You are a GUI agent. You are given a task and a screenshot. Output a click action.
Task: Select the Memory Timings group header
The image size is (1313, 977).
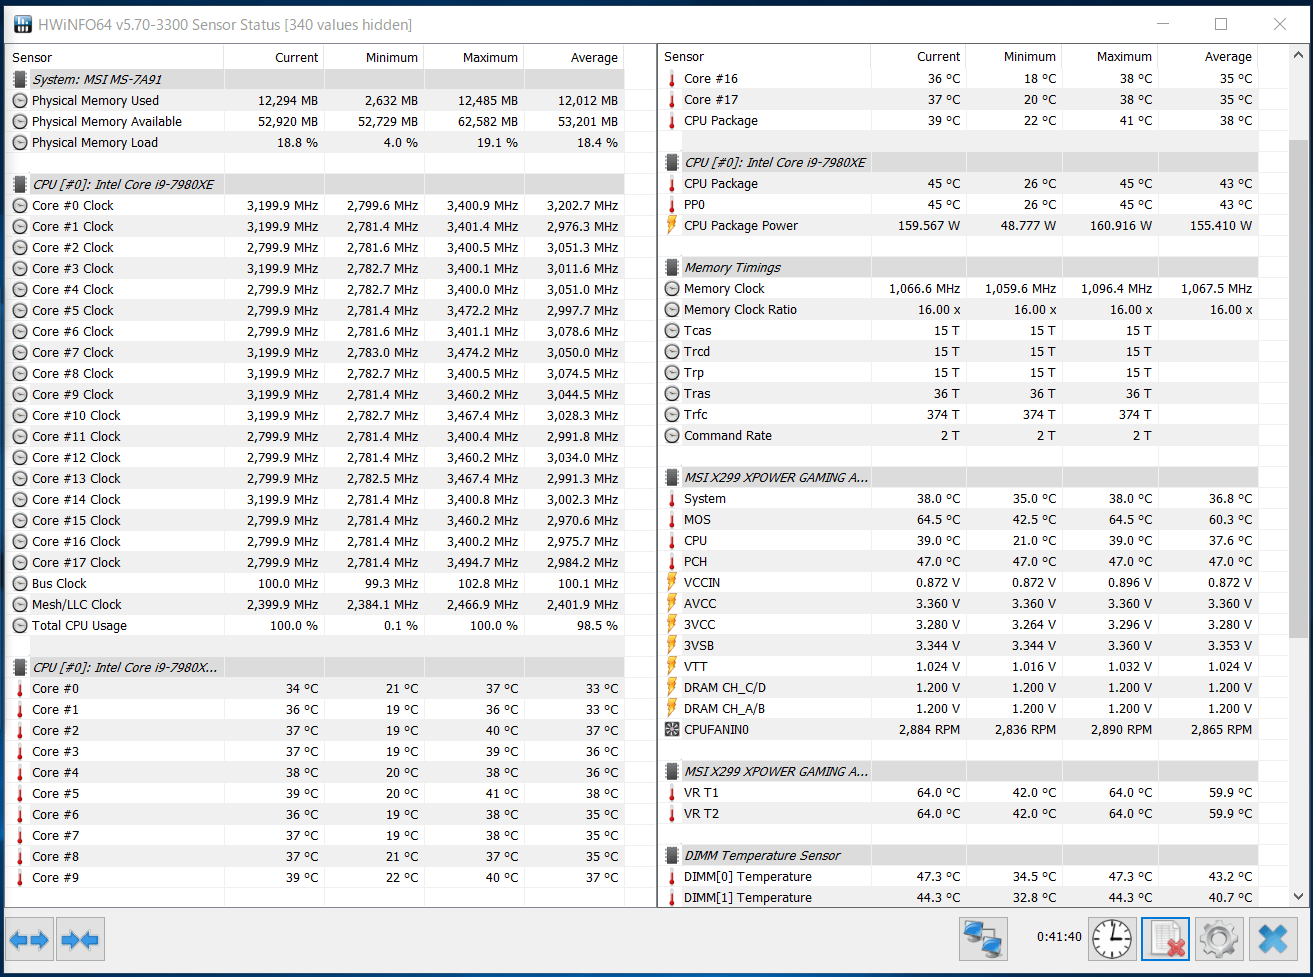point(958,267)
